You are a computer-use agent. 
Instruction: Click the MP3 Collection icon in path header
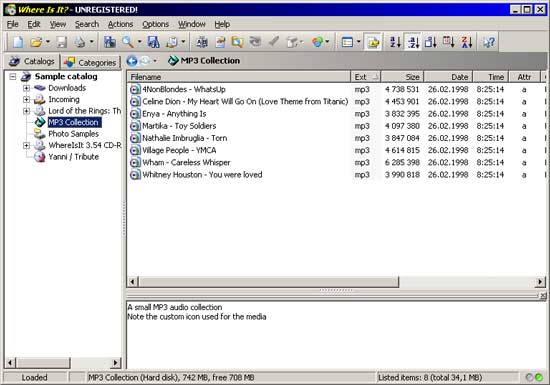click(173, 61)
